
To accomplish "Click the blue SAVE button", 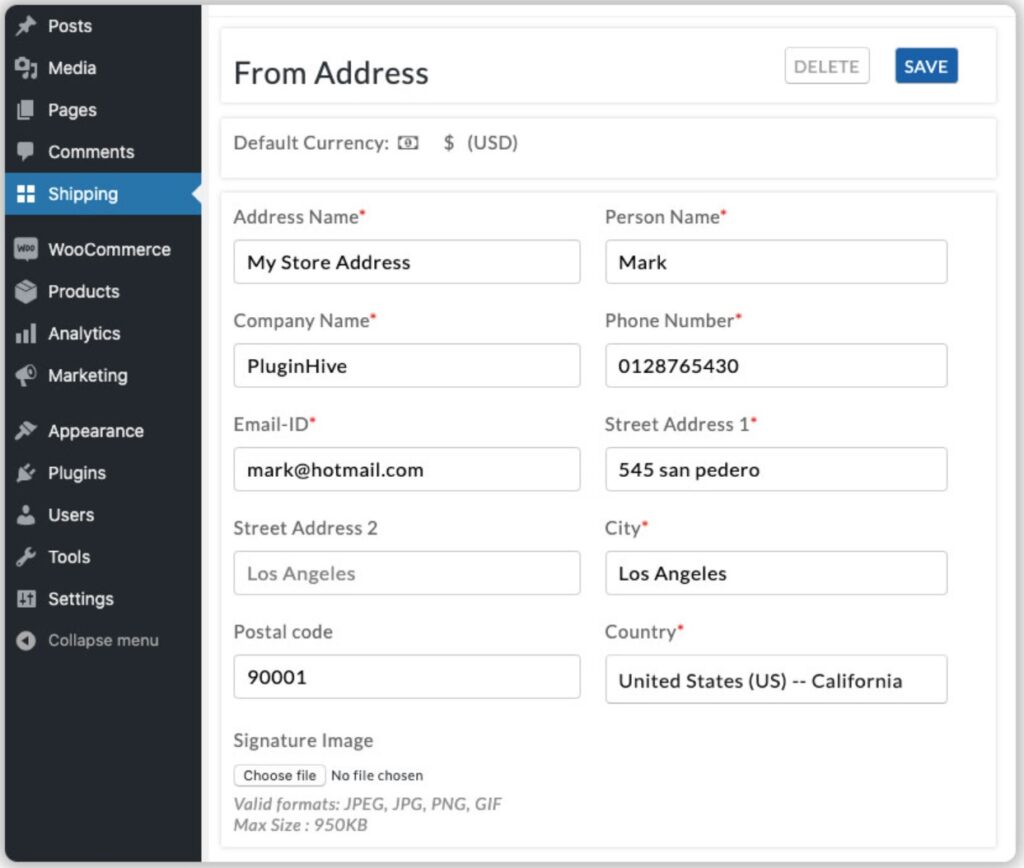I will point(926,66).
